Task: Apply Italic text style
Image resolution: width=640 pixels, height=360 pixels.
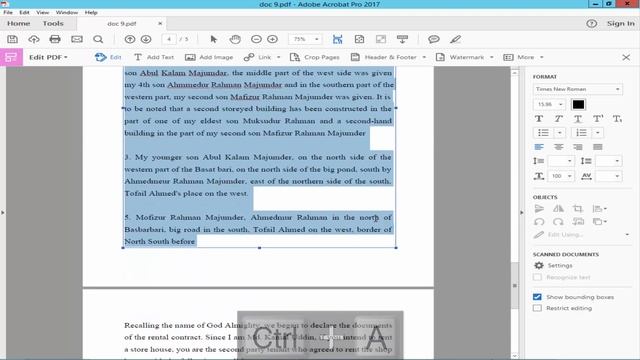Action: [x=558, y=119]
